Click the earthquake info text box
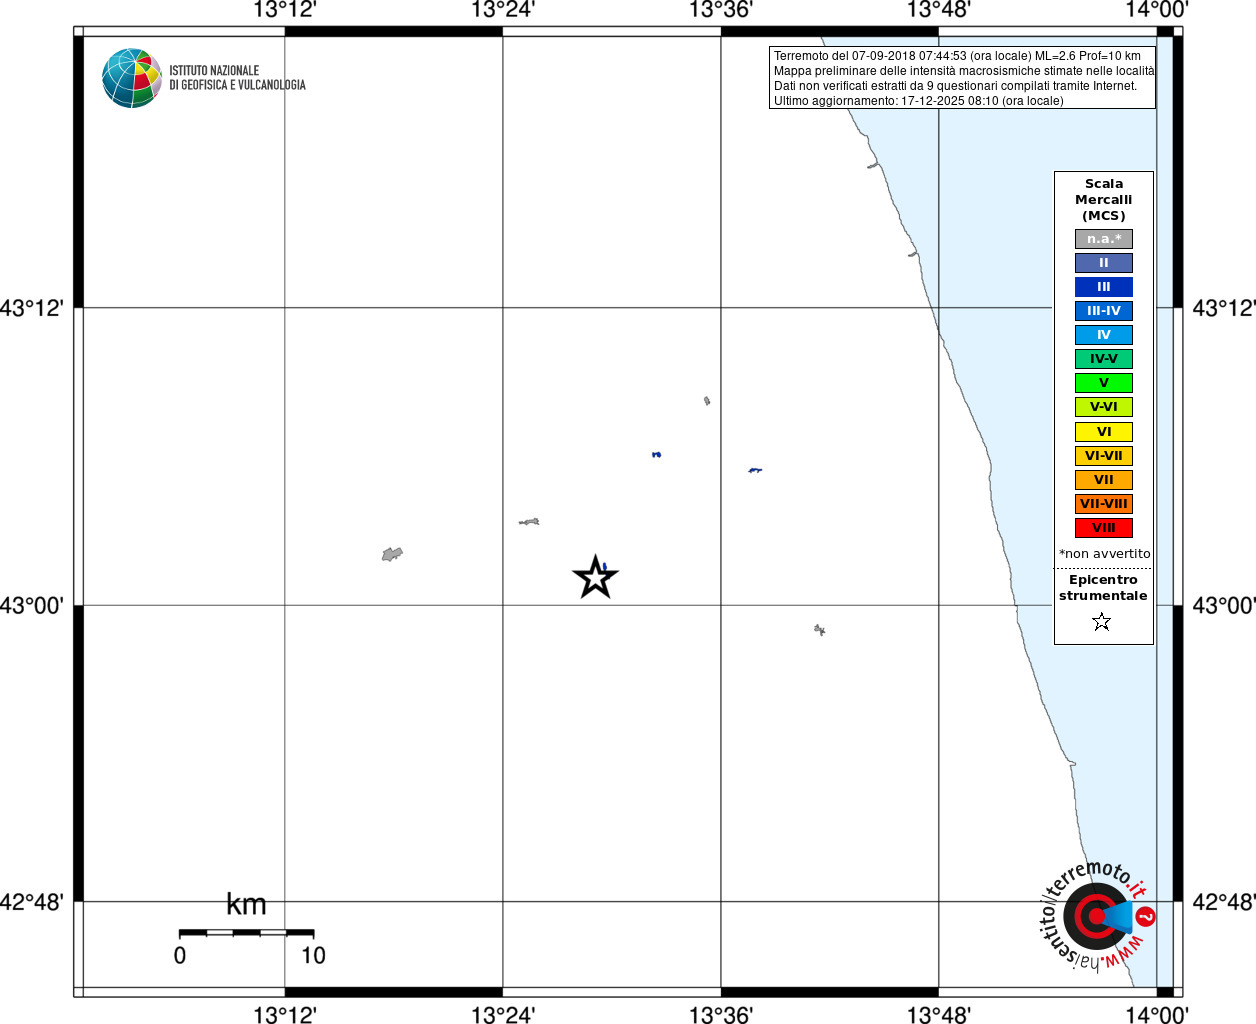This screenshot has height=1024, width=1256. click(x=962, y=78)
